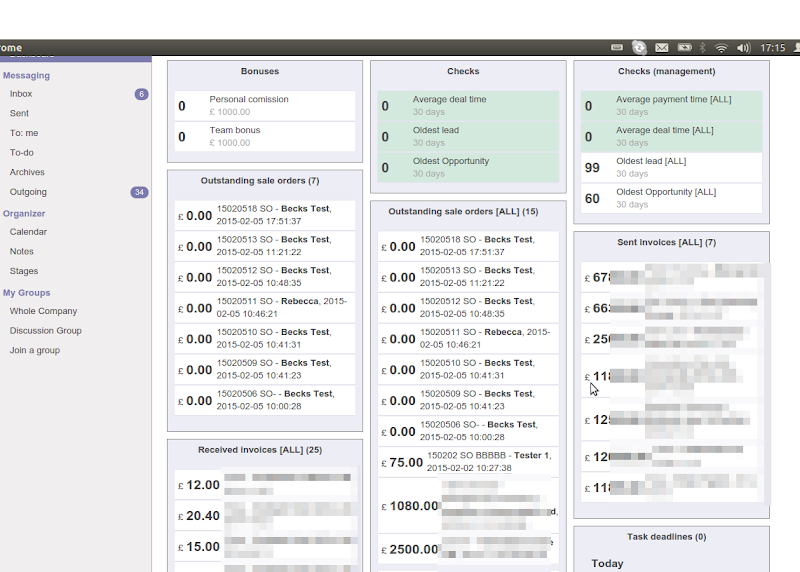
Task: Click the Join a group link
Action: [x=35, y=351]
